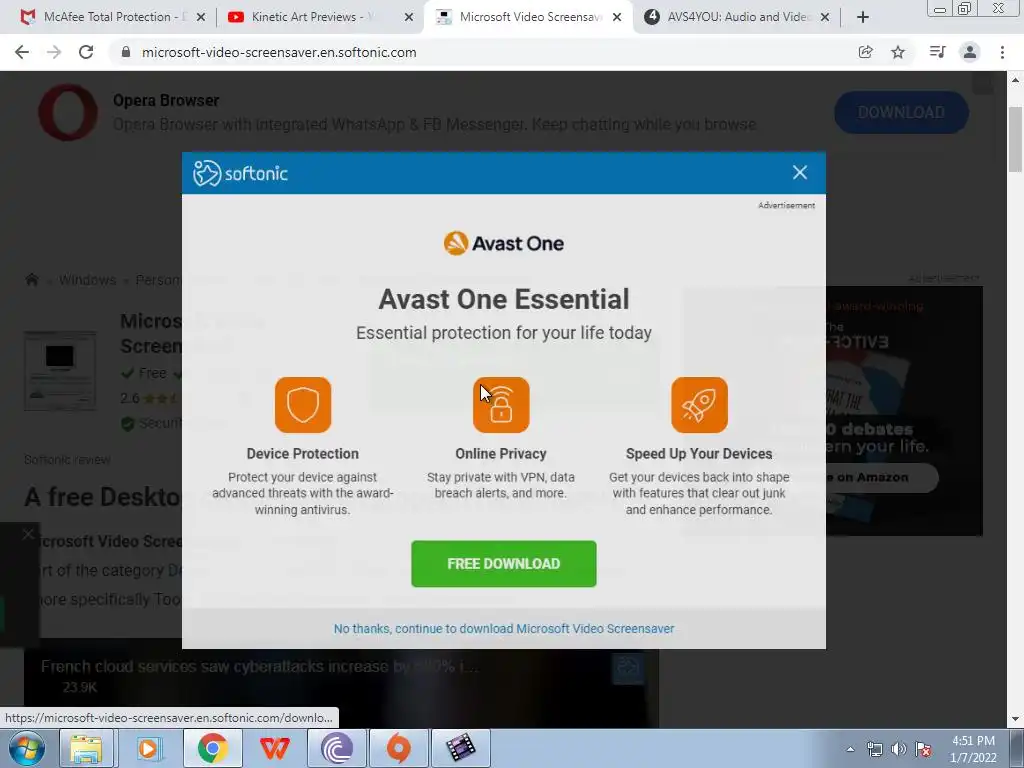This screenshot has width=1024, height=768.
Task: Open the orange circular taskbar app
Action: [x=398, y=748]
